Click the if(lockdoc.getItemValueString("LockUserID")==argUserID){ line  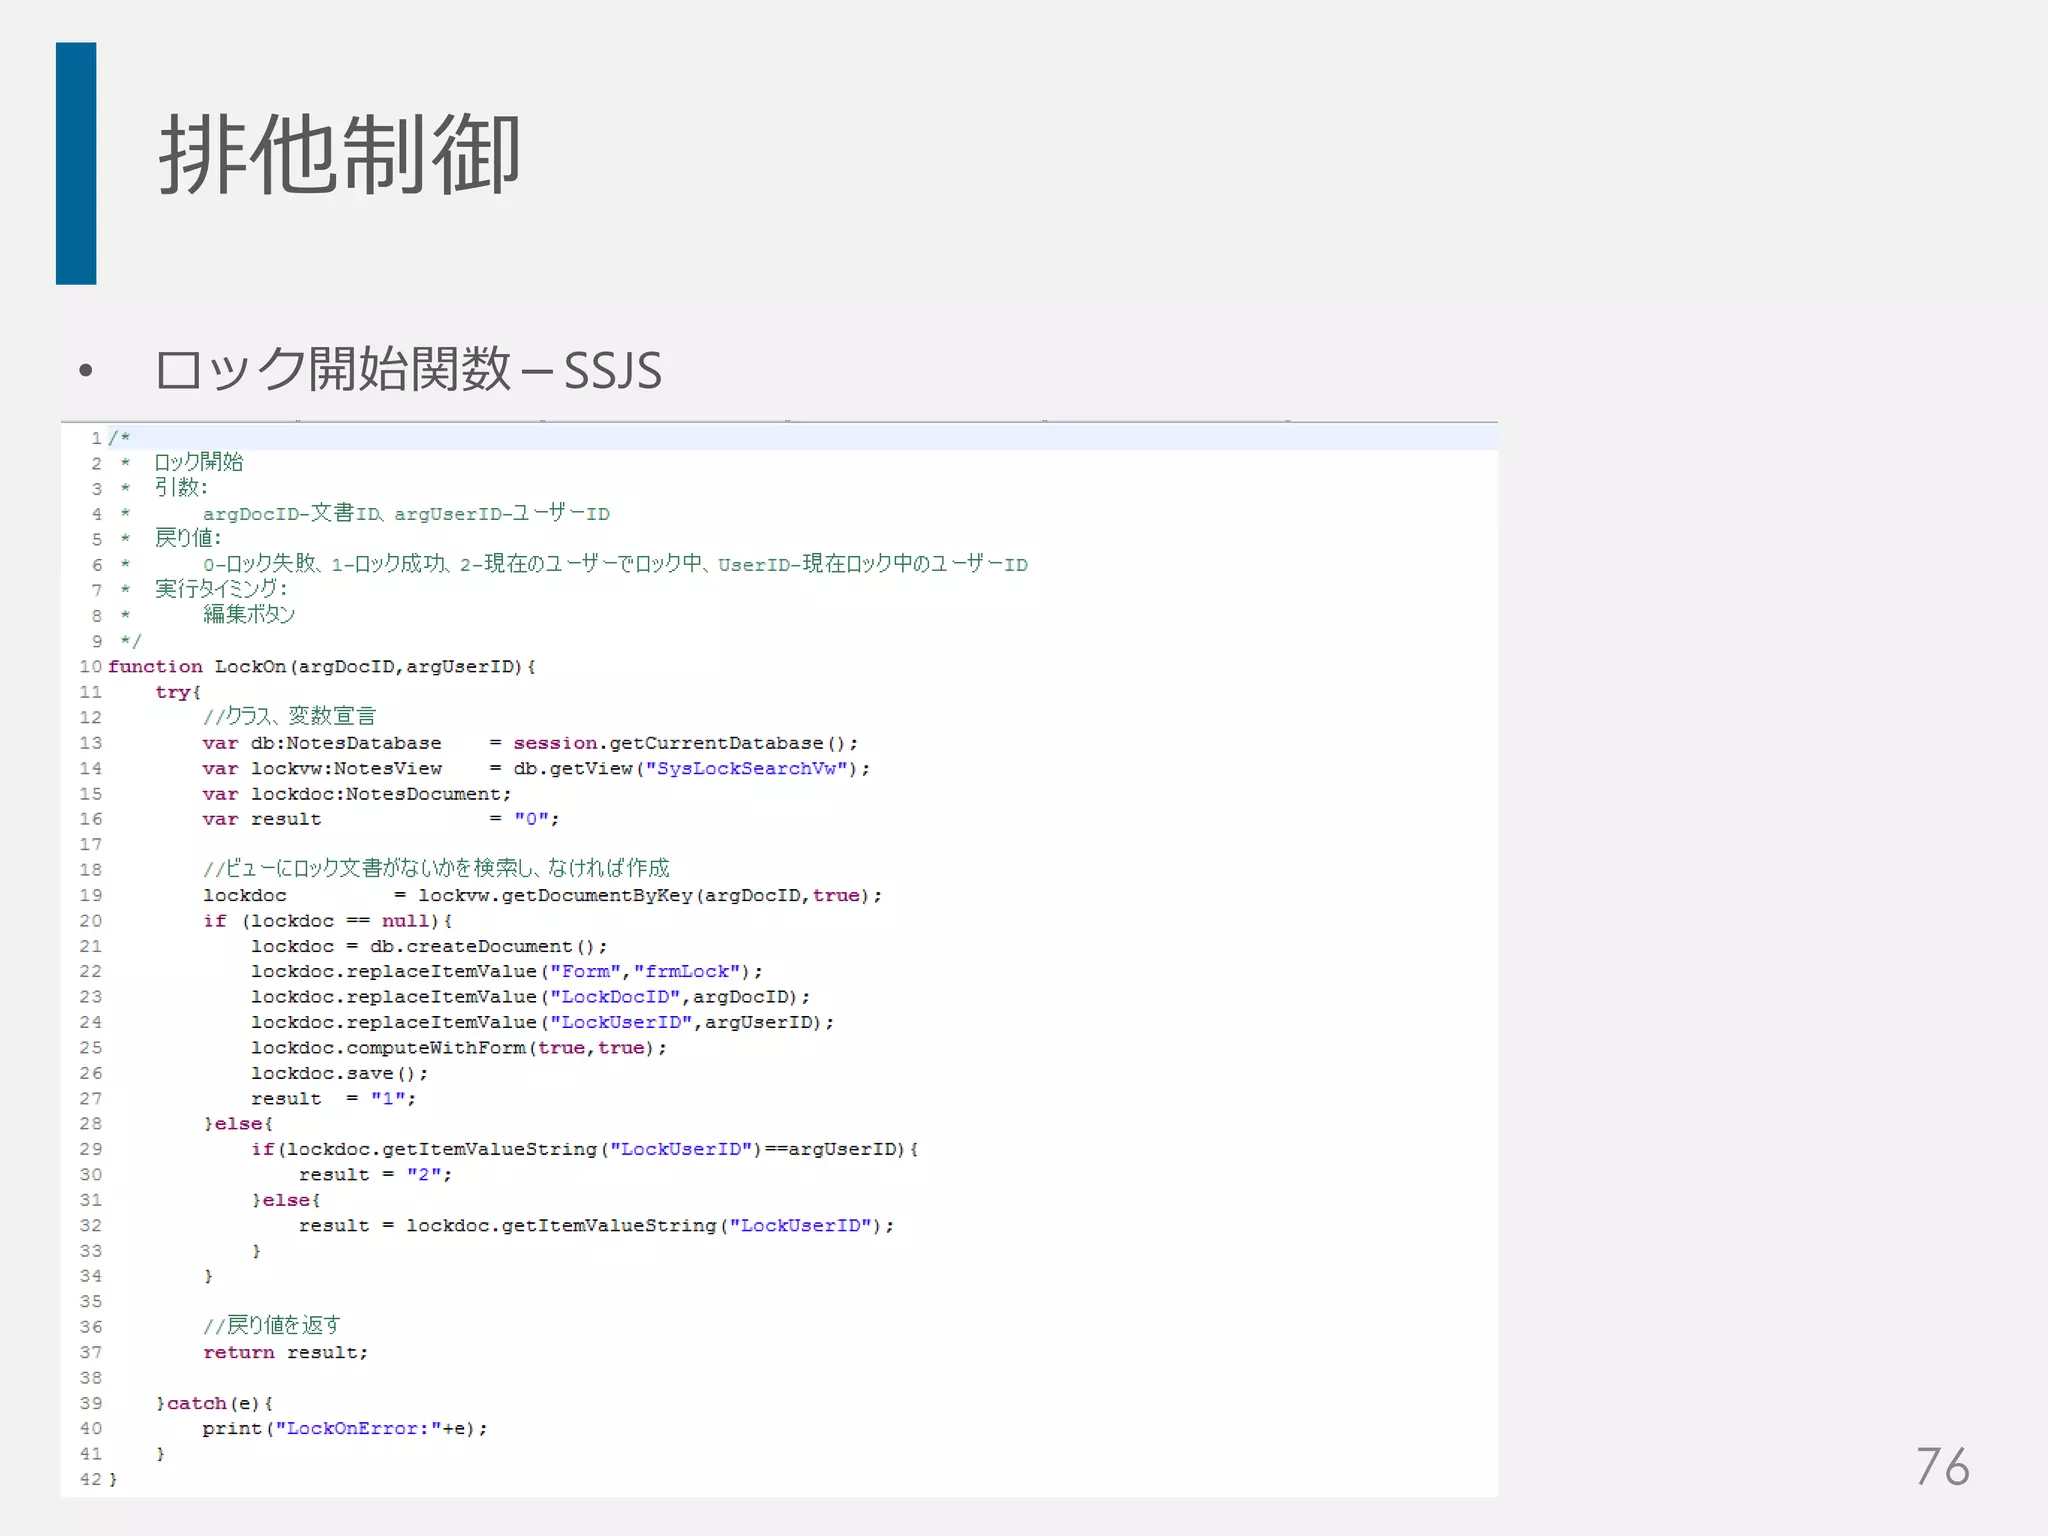[x=585, y=1149]
